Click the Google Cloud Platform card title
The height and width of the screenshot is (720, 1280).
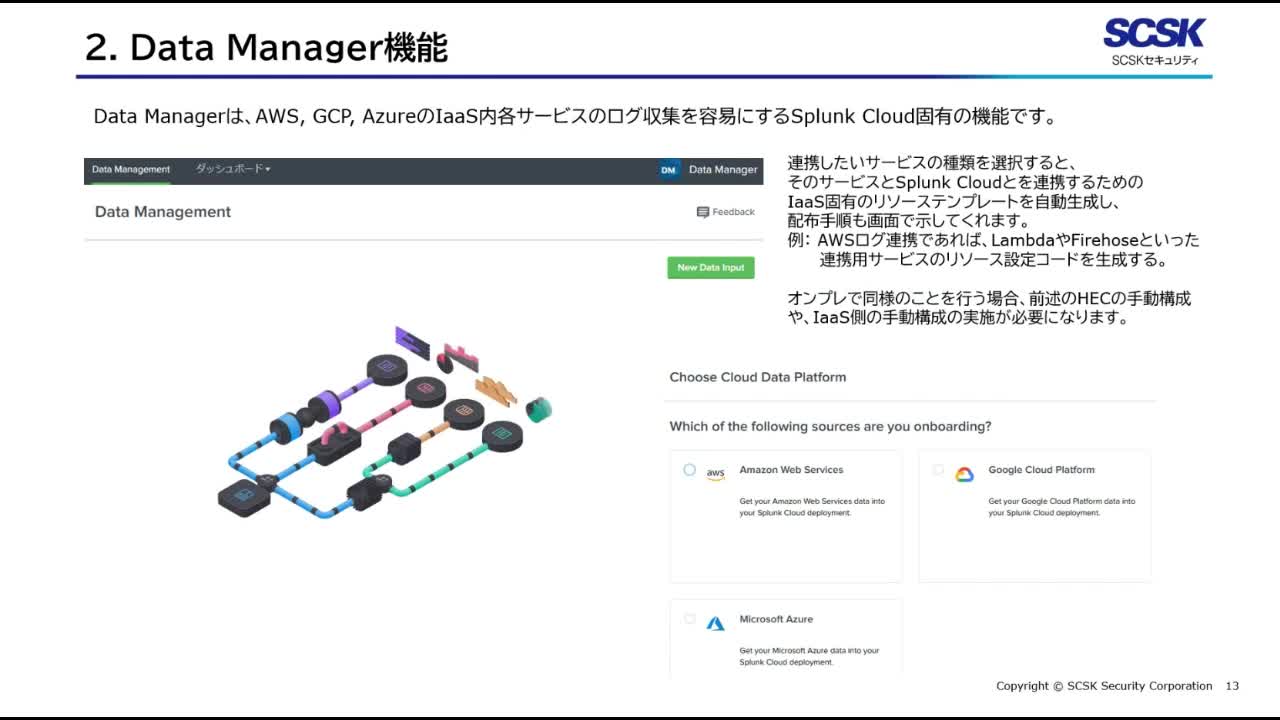[x=1041, y=470]
